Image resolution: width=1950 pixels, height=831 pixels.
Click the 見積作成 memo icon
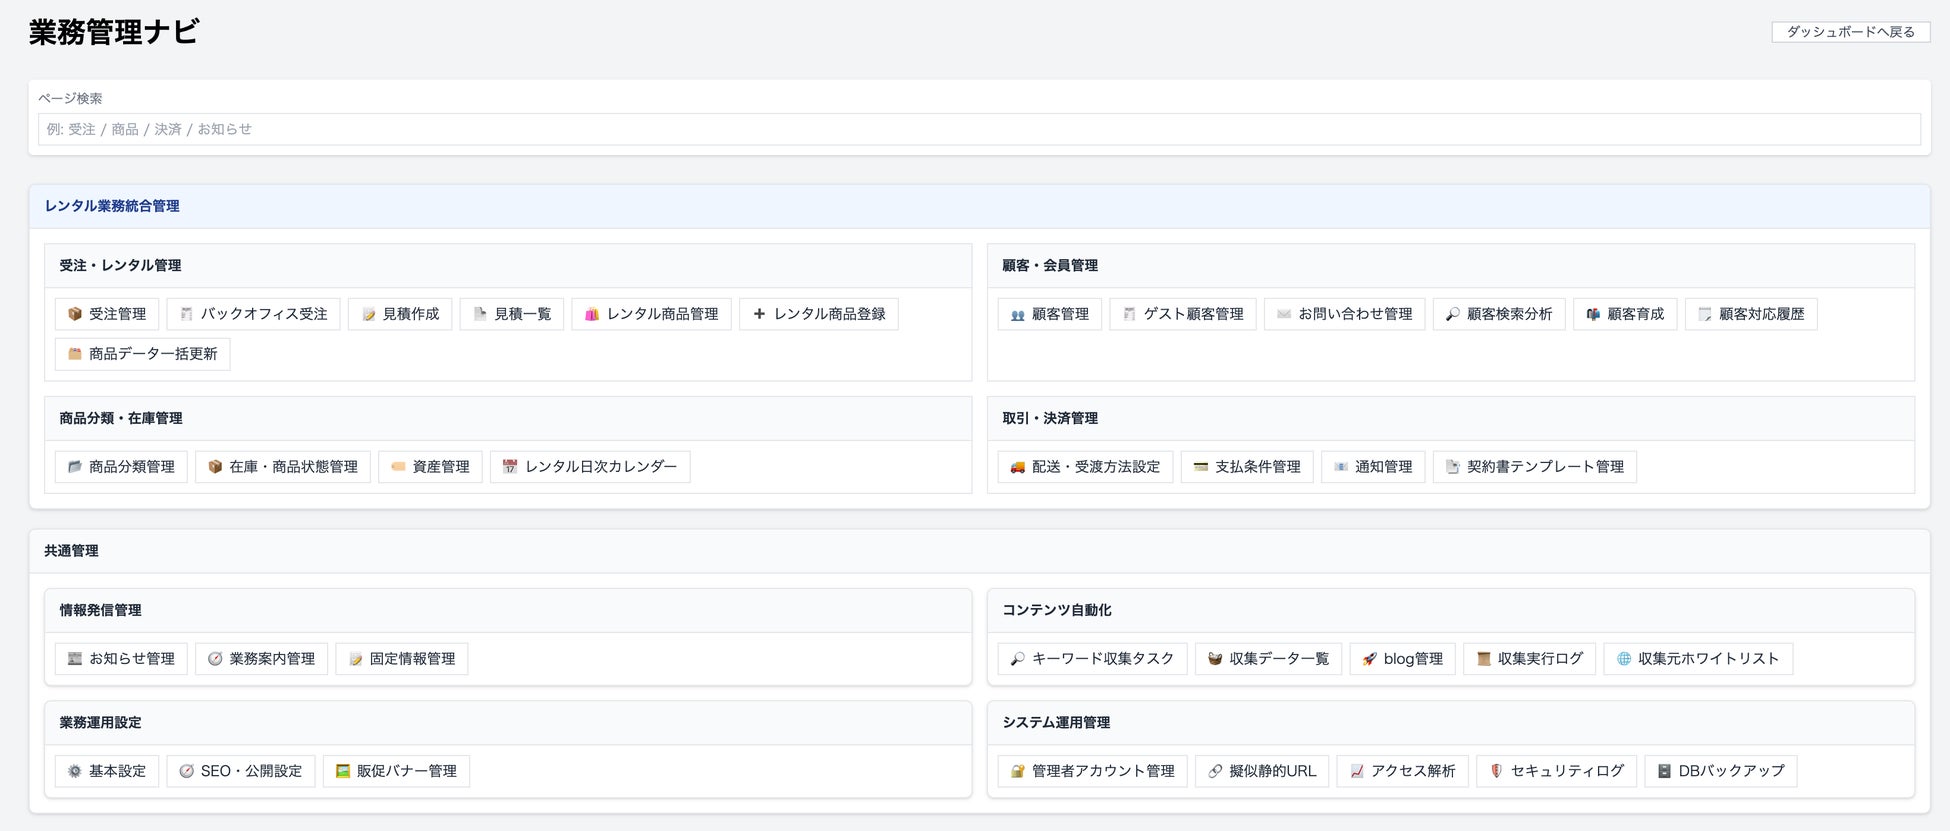(x=368, y=314)
